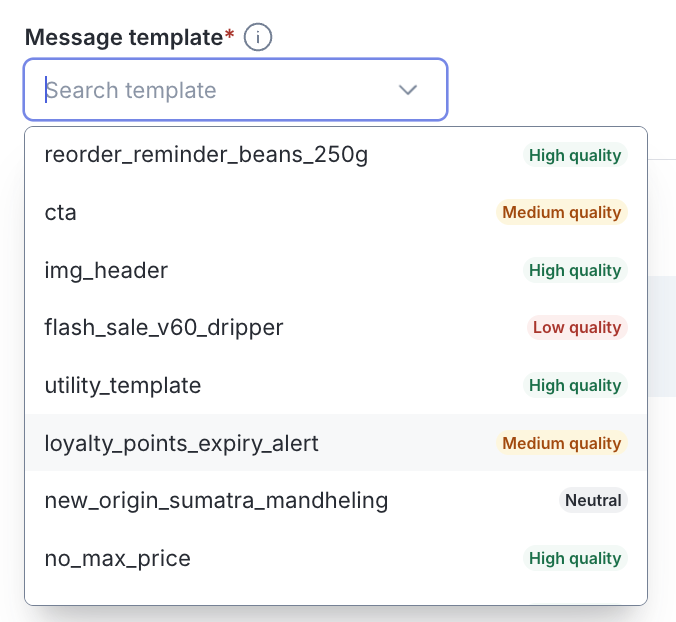This screenshot has height=622, width=676.
Task: Choose the cta template option
Action: click(x=336, y=213)
